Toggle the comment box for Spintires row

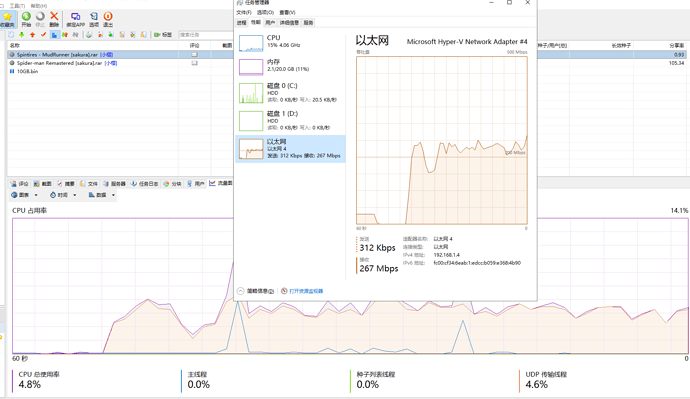pyautogui.click(x=194, y=55)
